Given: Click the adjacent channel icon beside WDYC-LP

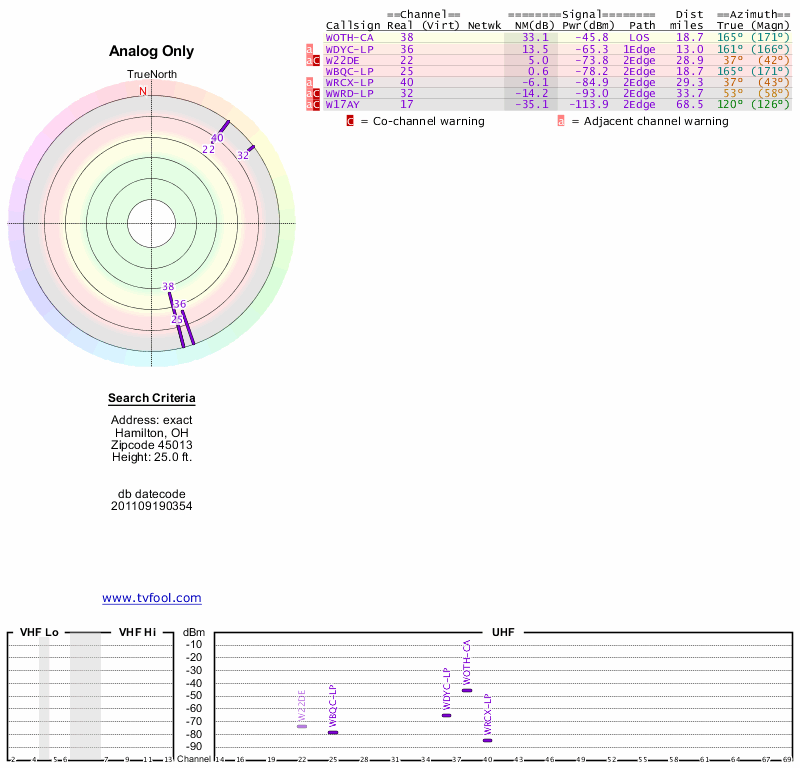Looking at the screenshot, I should (309, 49).
